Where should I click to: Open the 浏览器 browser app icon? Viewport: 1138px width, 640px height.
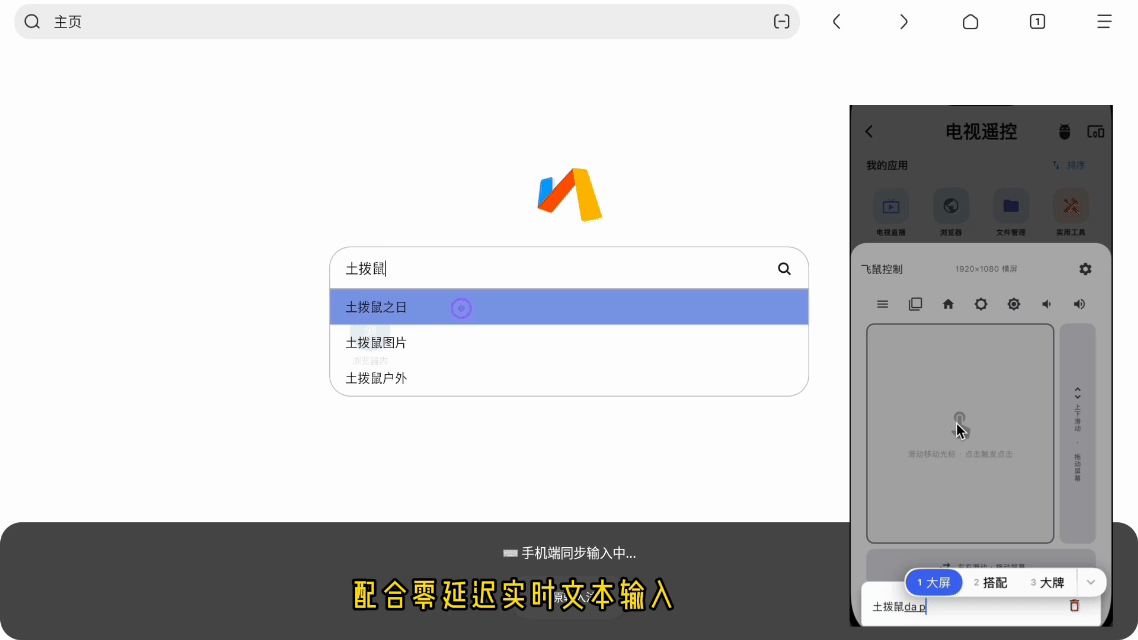(950, 207)
